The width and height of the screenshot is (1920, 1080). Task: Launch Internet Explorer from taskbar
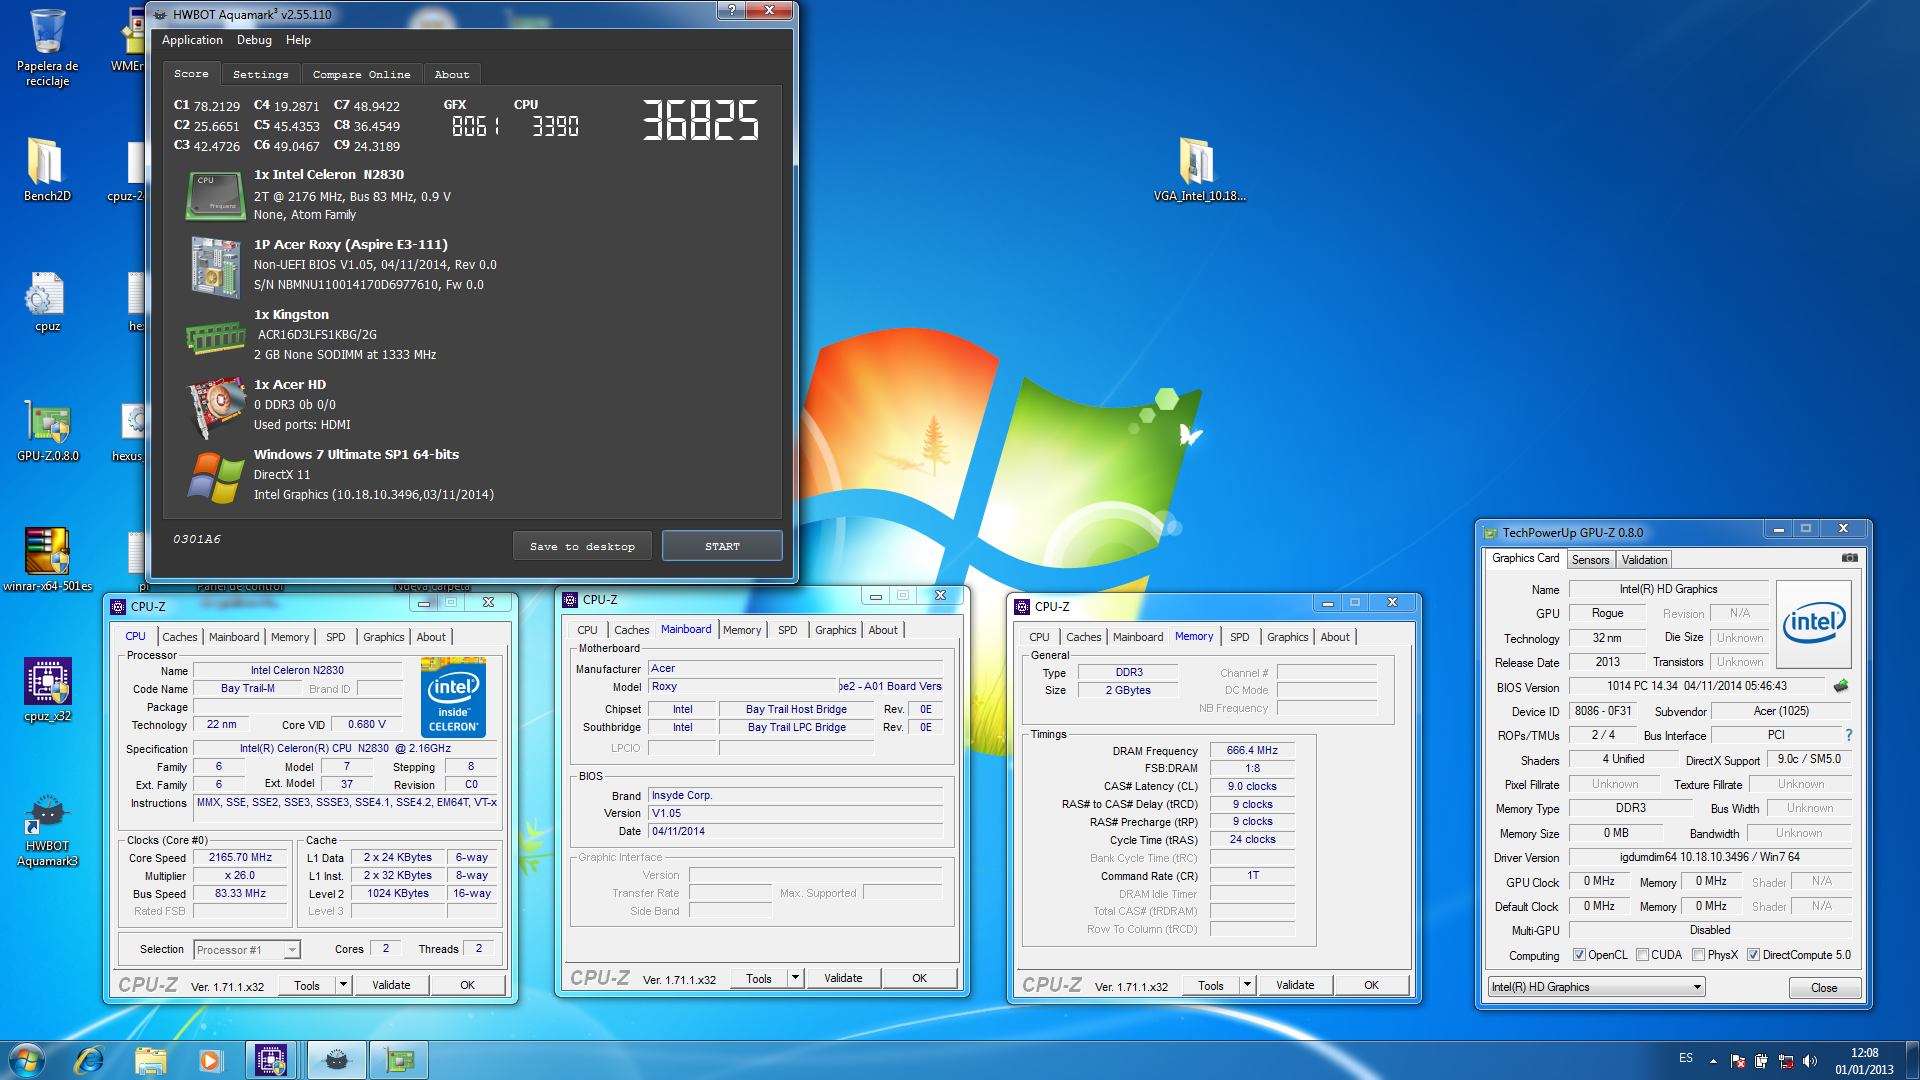[89, 1060]
